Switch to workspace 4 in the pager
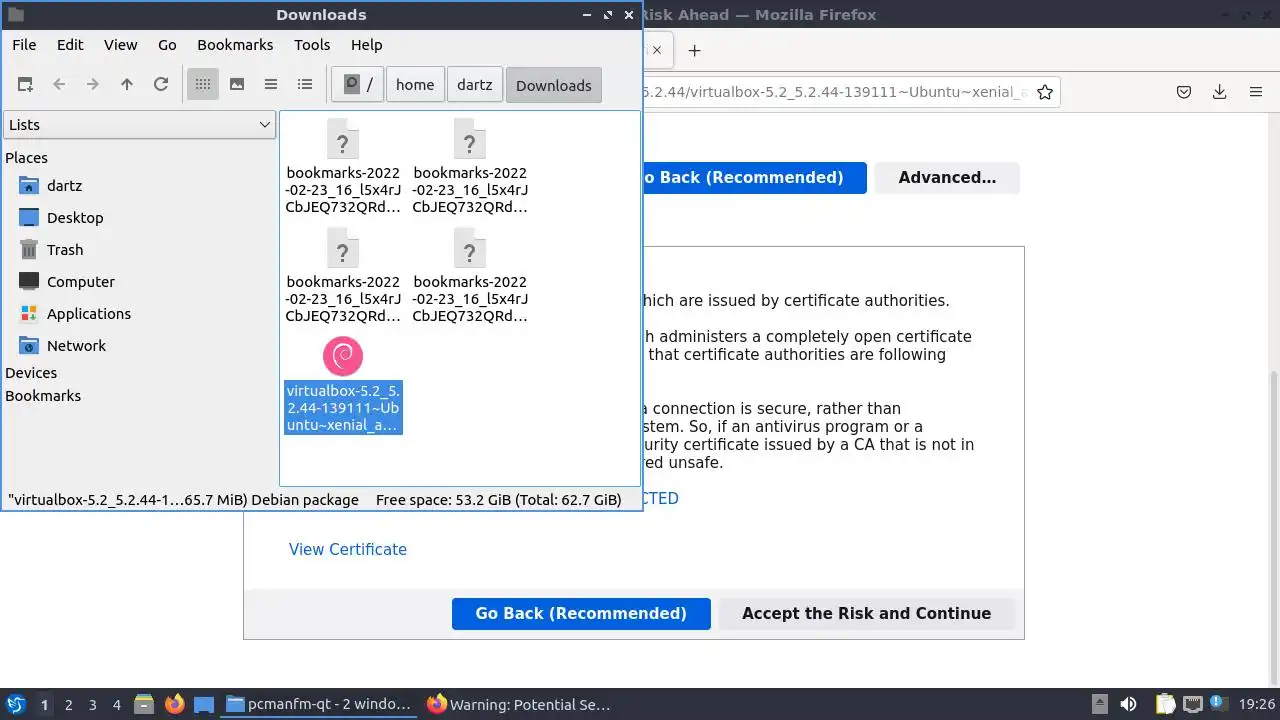1280x720 pixels. (x=116, y=705)
